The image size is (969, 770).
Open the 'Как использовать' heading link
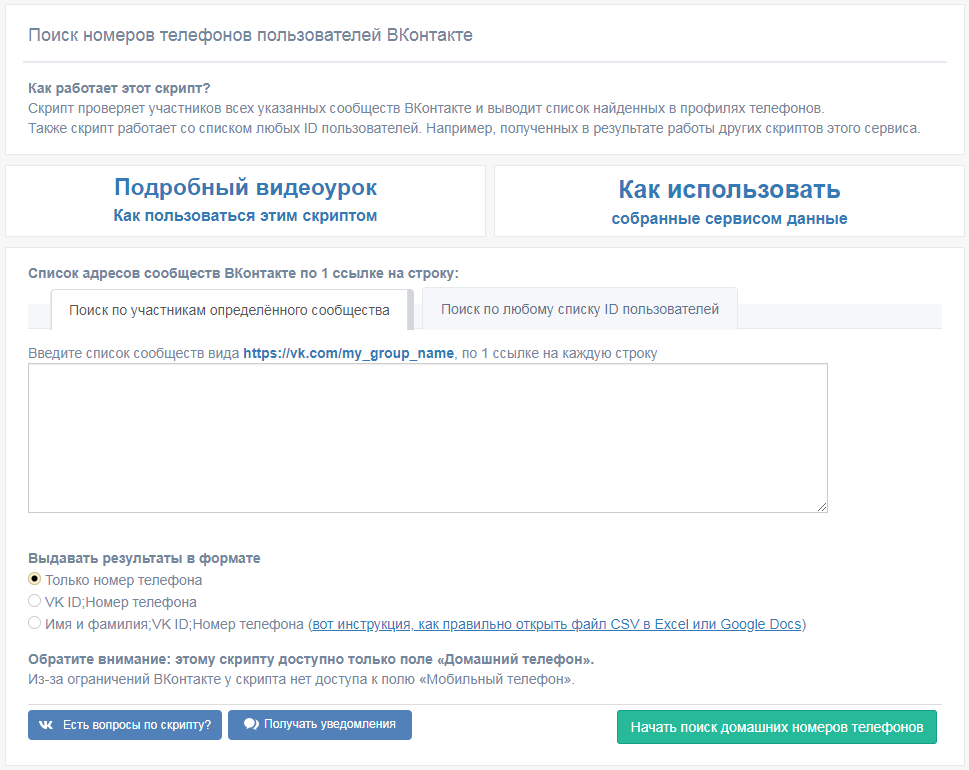click(729, 189)
